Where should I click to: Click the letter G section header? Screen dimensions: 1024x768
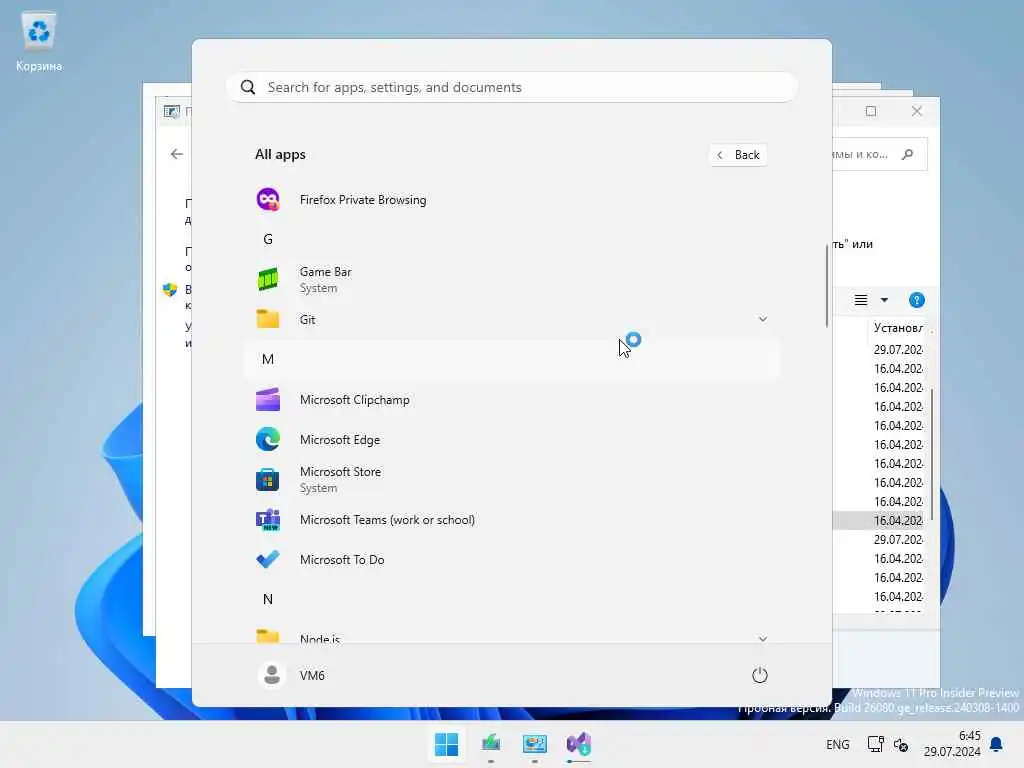point(268,240)
